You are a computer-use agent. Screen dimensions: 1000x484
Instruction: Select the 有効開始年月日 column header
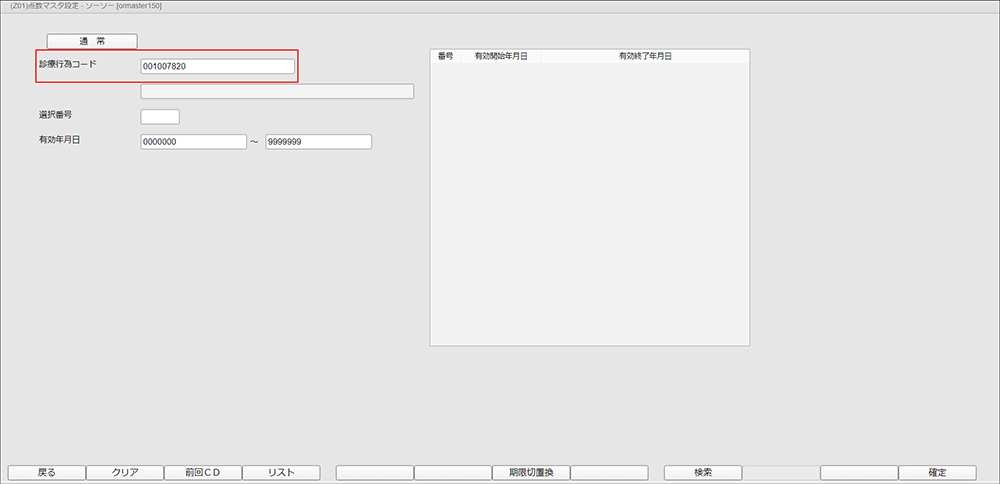pos(501,57)
